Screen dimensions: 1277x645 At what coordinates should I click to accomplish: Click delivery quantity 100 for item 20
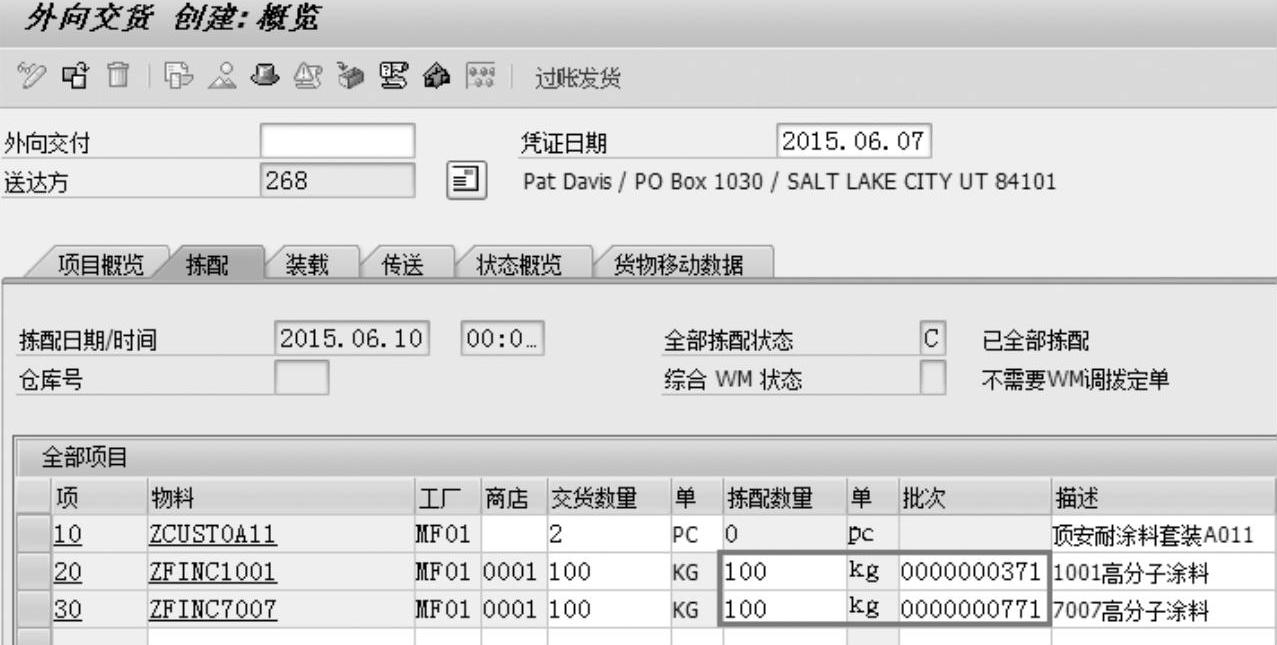click(607, 572)
